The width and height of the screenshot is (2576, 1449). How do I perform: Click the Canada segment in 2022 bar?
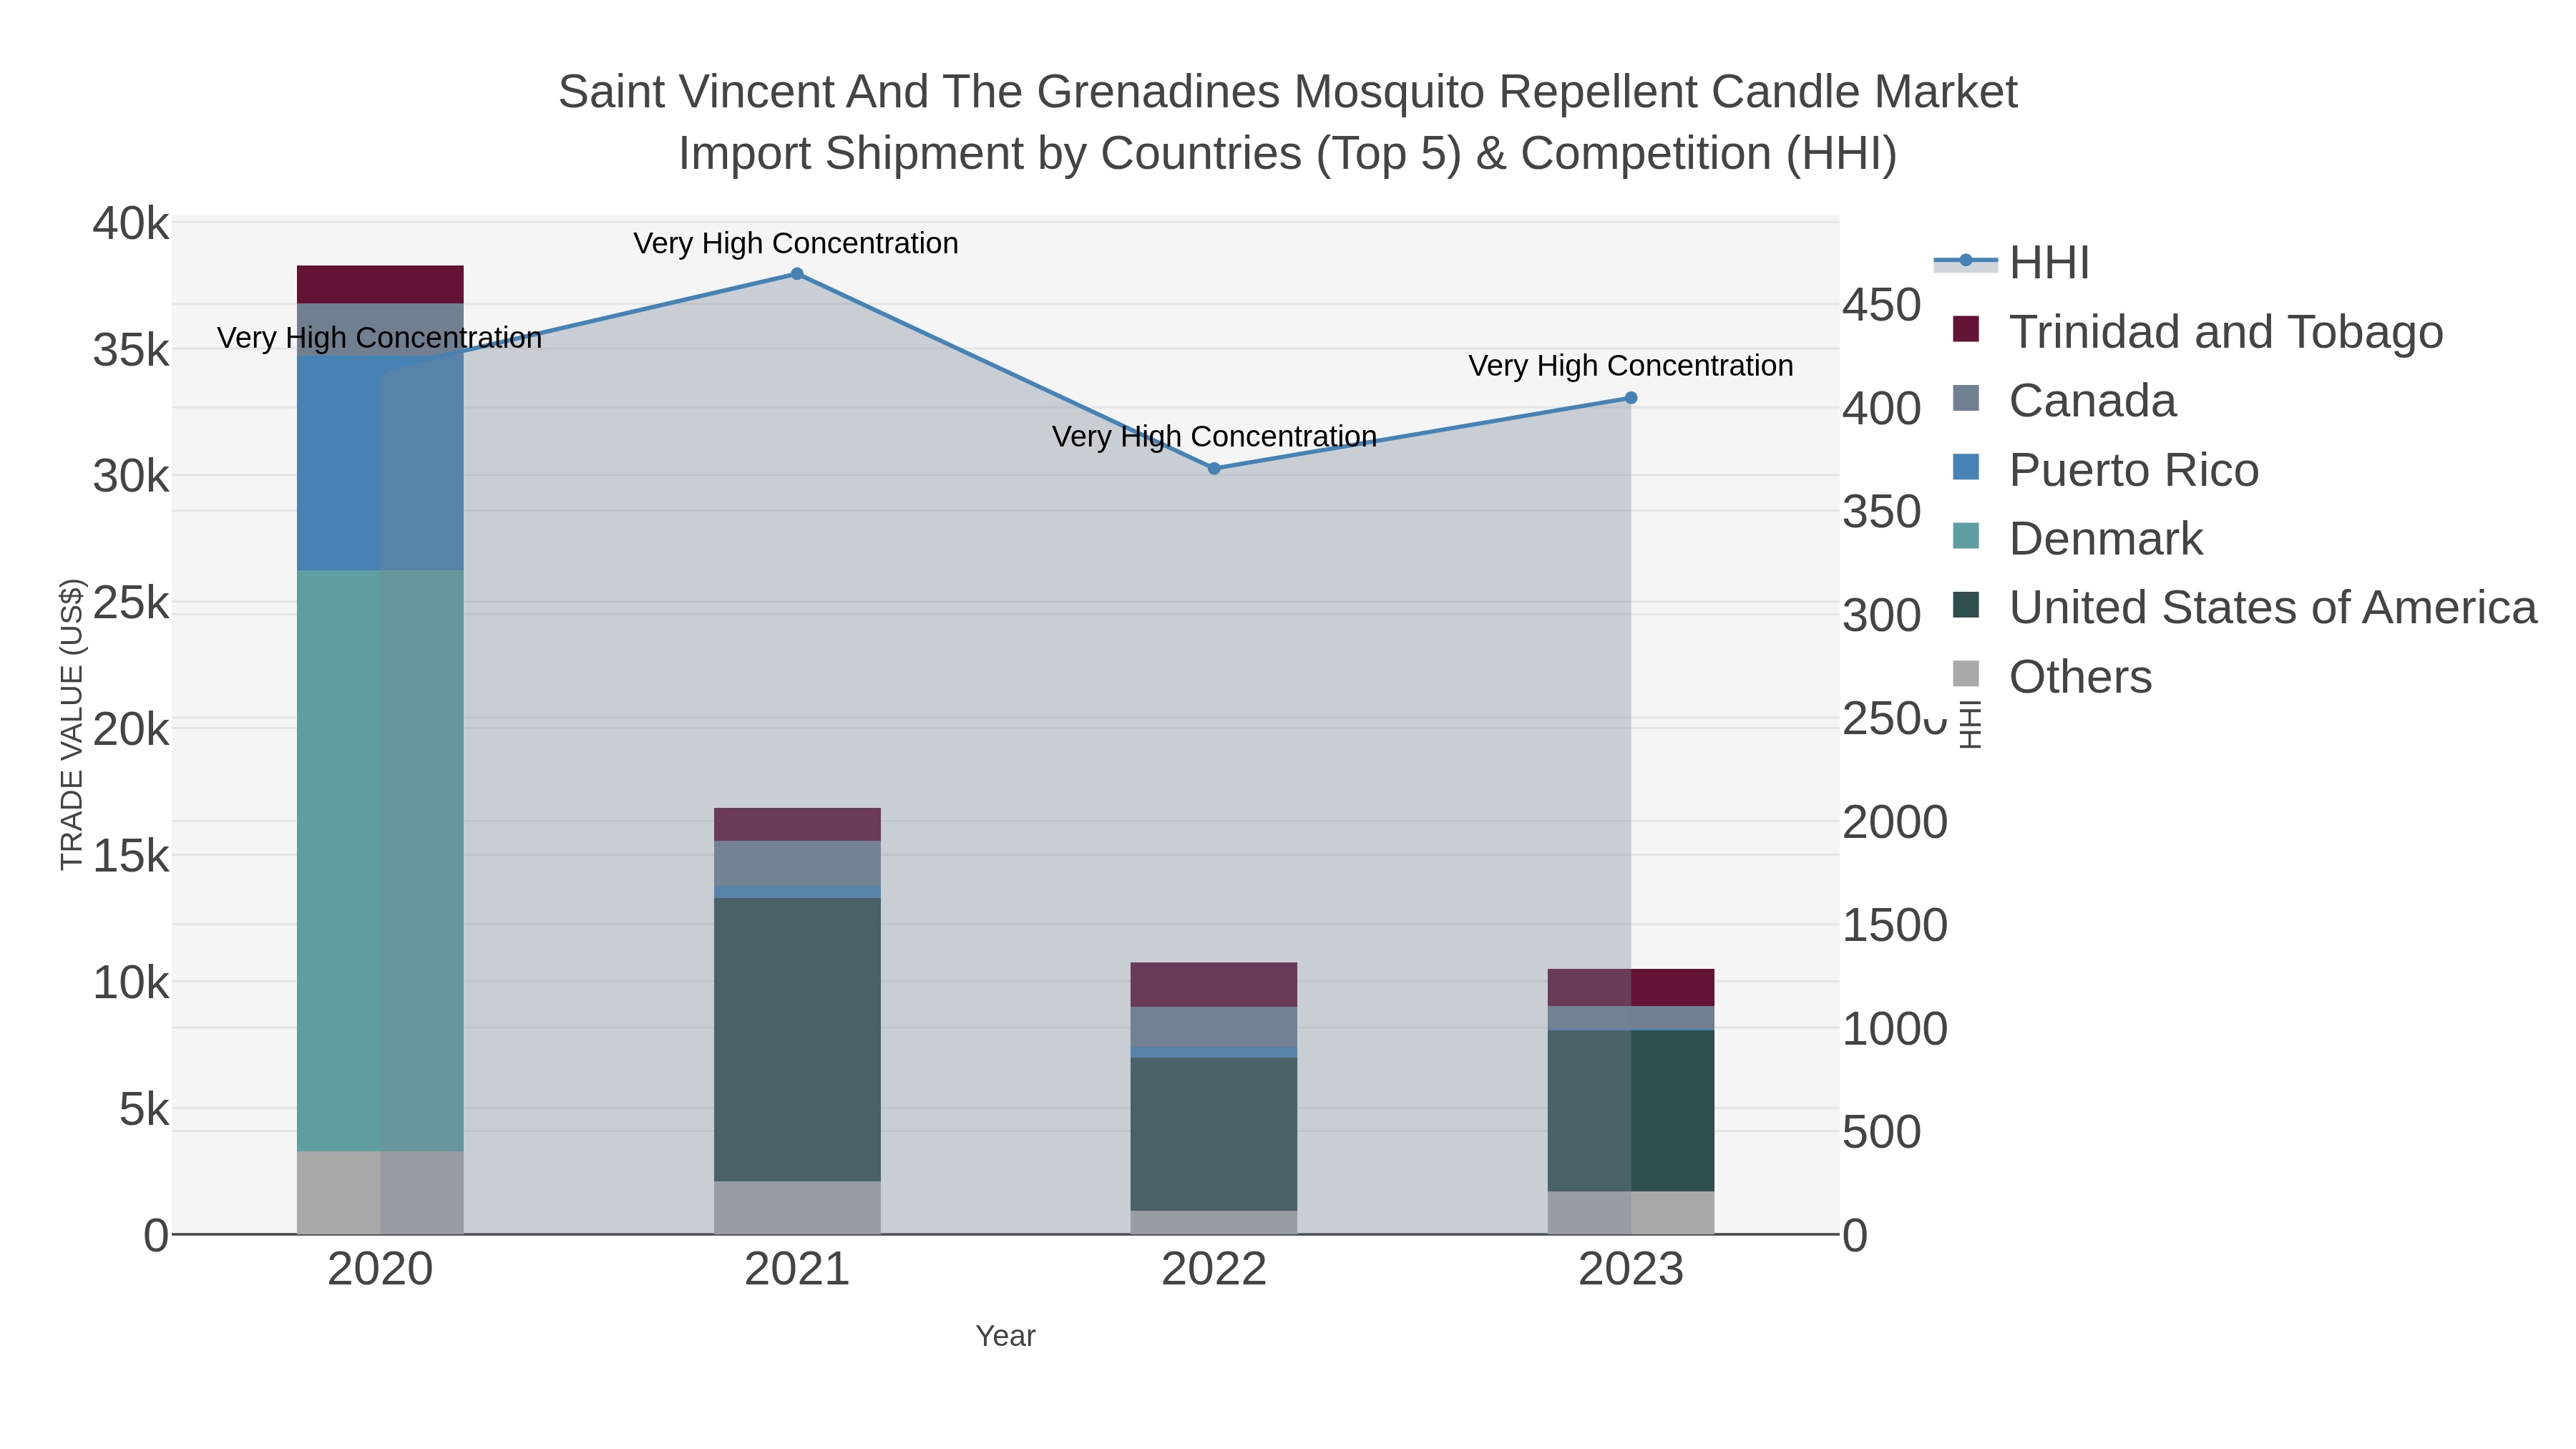(x=1214, y=1027)
